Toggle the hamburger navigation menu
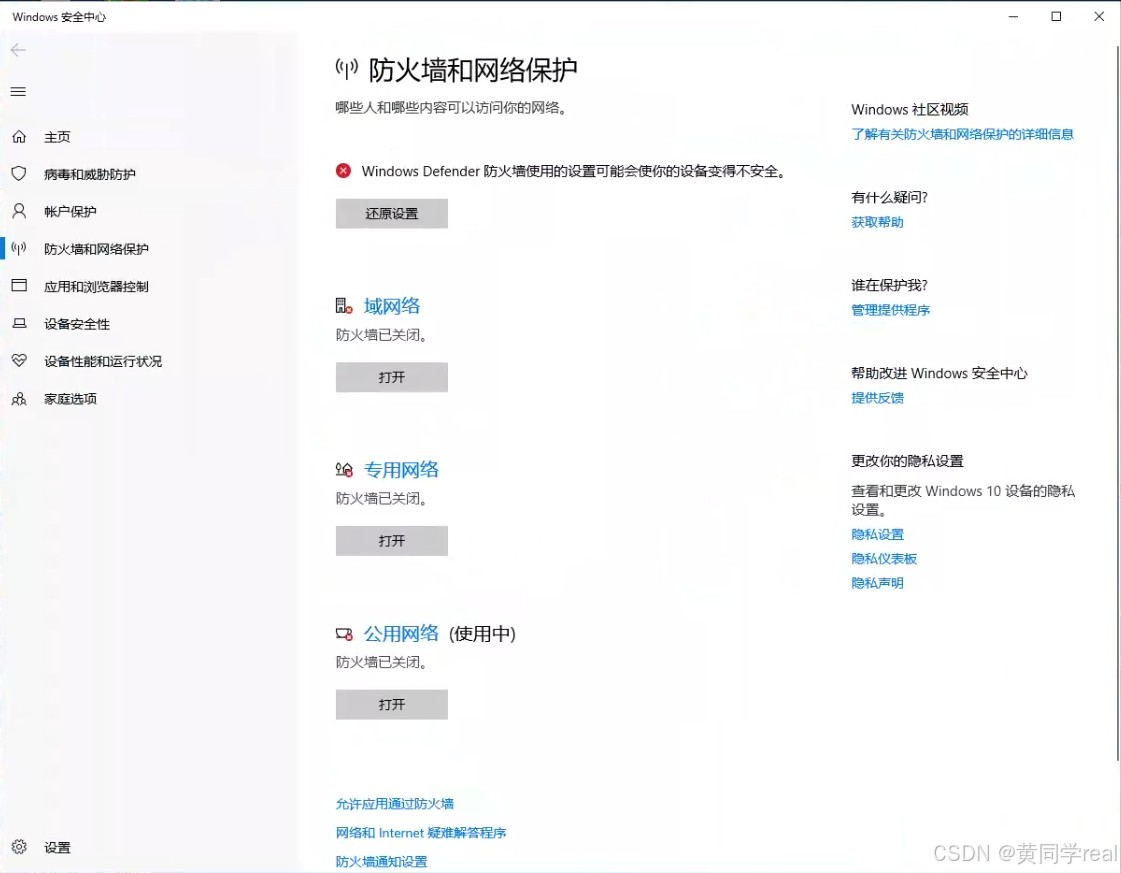The image size is (1121, 873). (19, 92)
